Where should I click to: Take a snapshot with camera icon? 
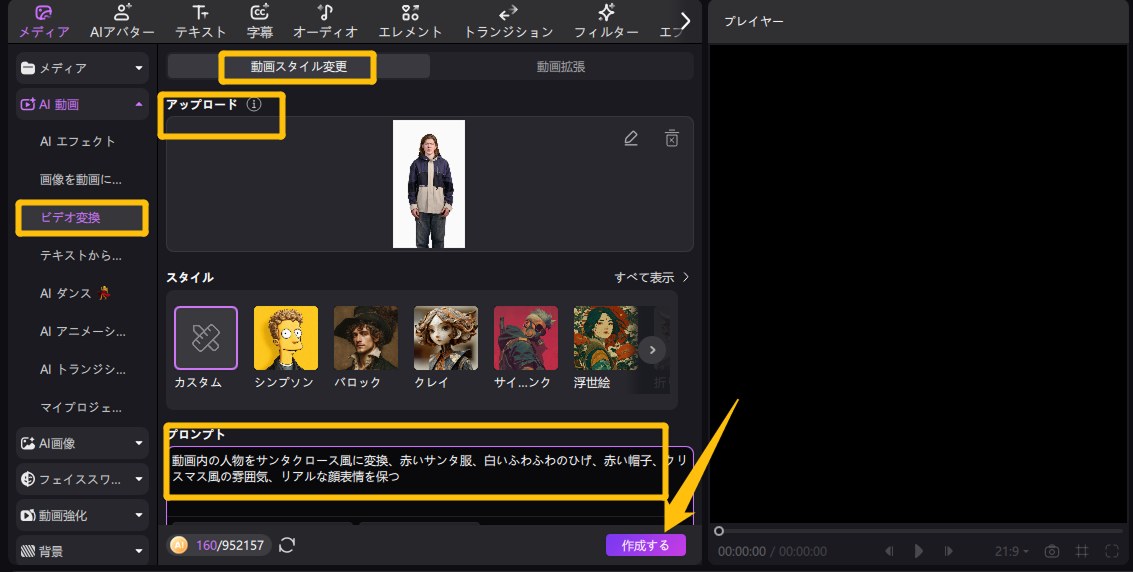1052,551
